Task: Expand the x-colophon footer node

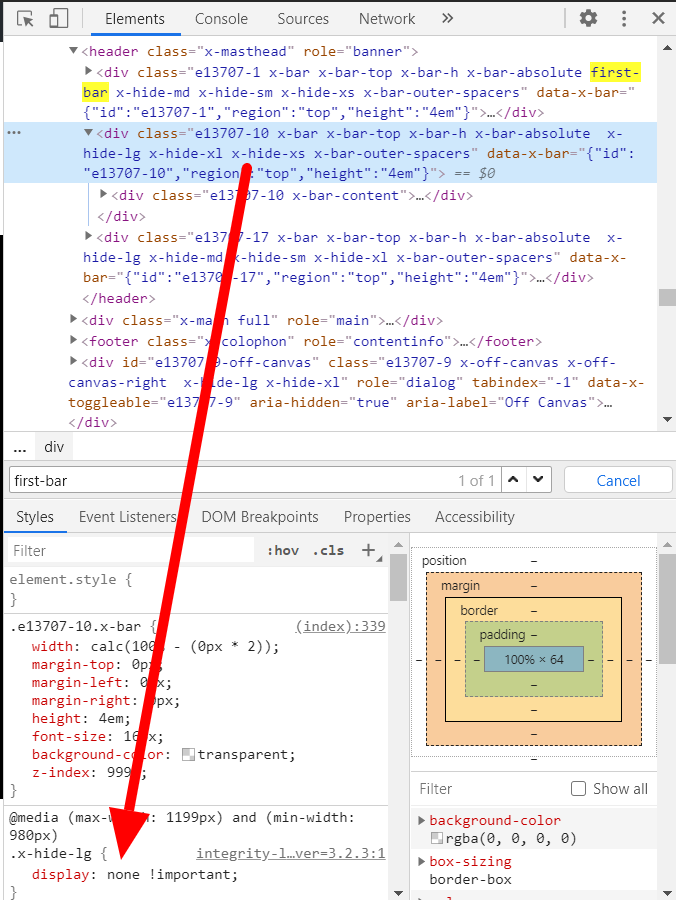Action: [x=74, y=341]
